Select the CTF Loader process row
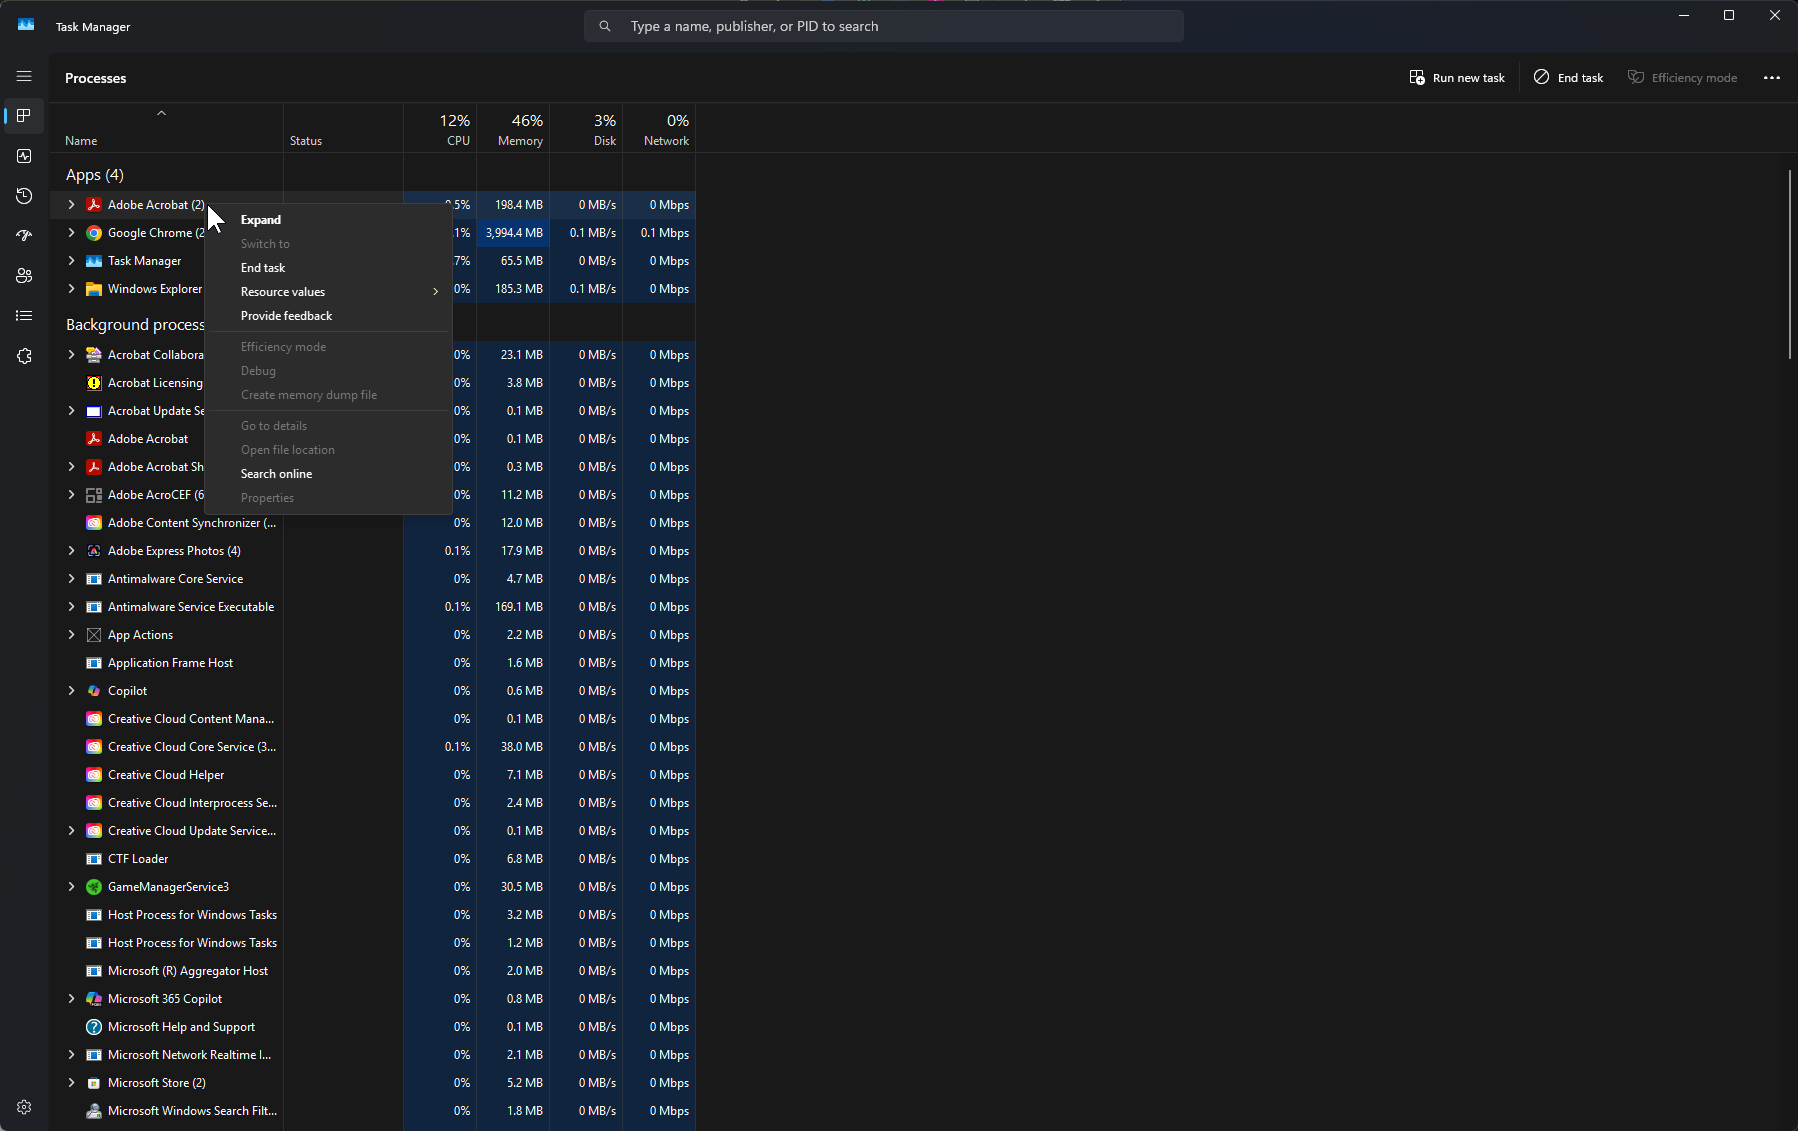This screenshot has width=1798, height=1131. 372,859
